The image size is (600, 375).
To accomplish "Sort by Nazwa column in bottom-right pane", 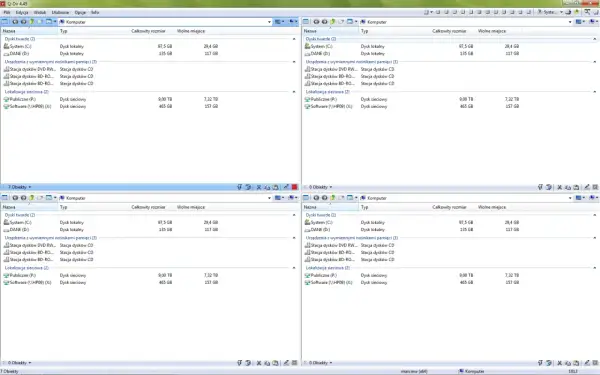I will pos(330,207).
